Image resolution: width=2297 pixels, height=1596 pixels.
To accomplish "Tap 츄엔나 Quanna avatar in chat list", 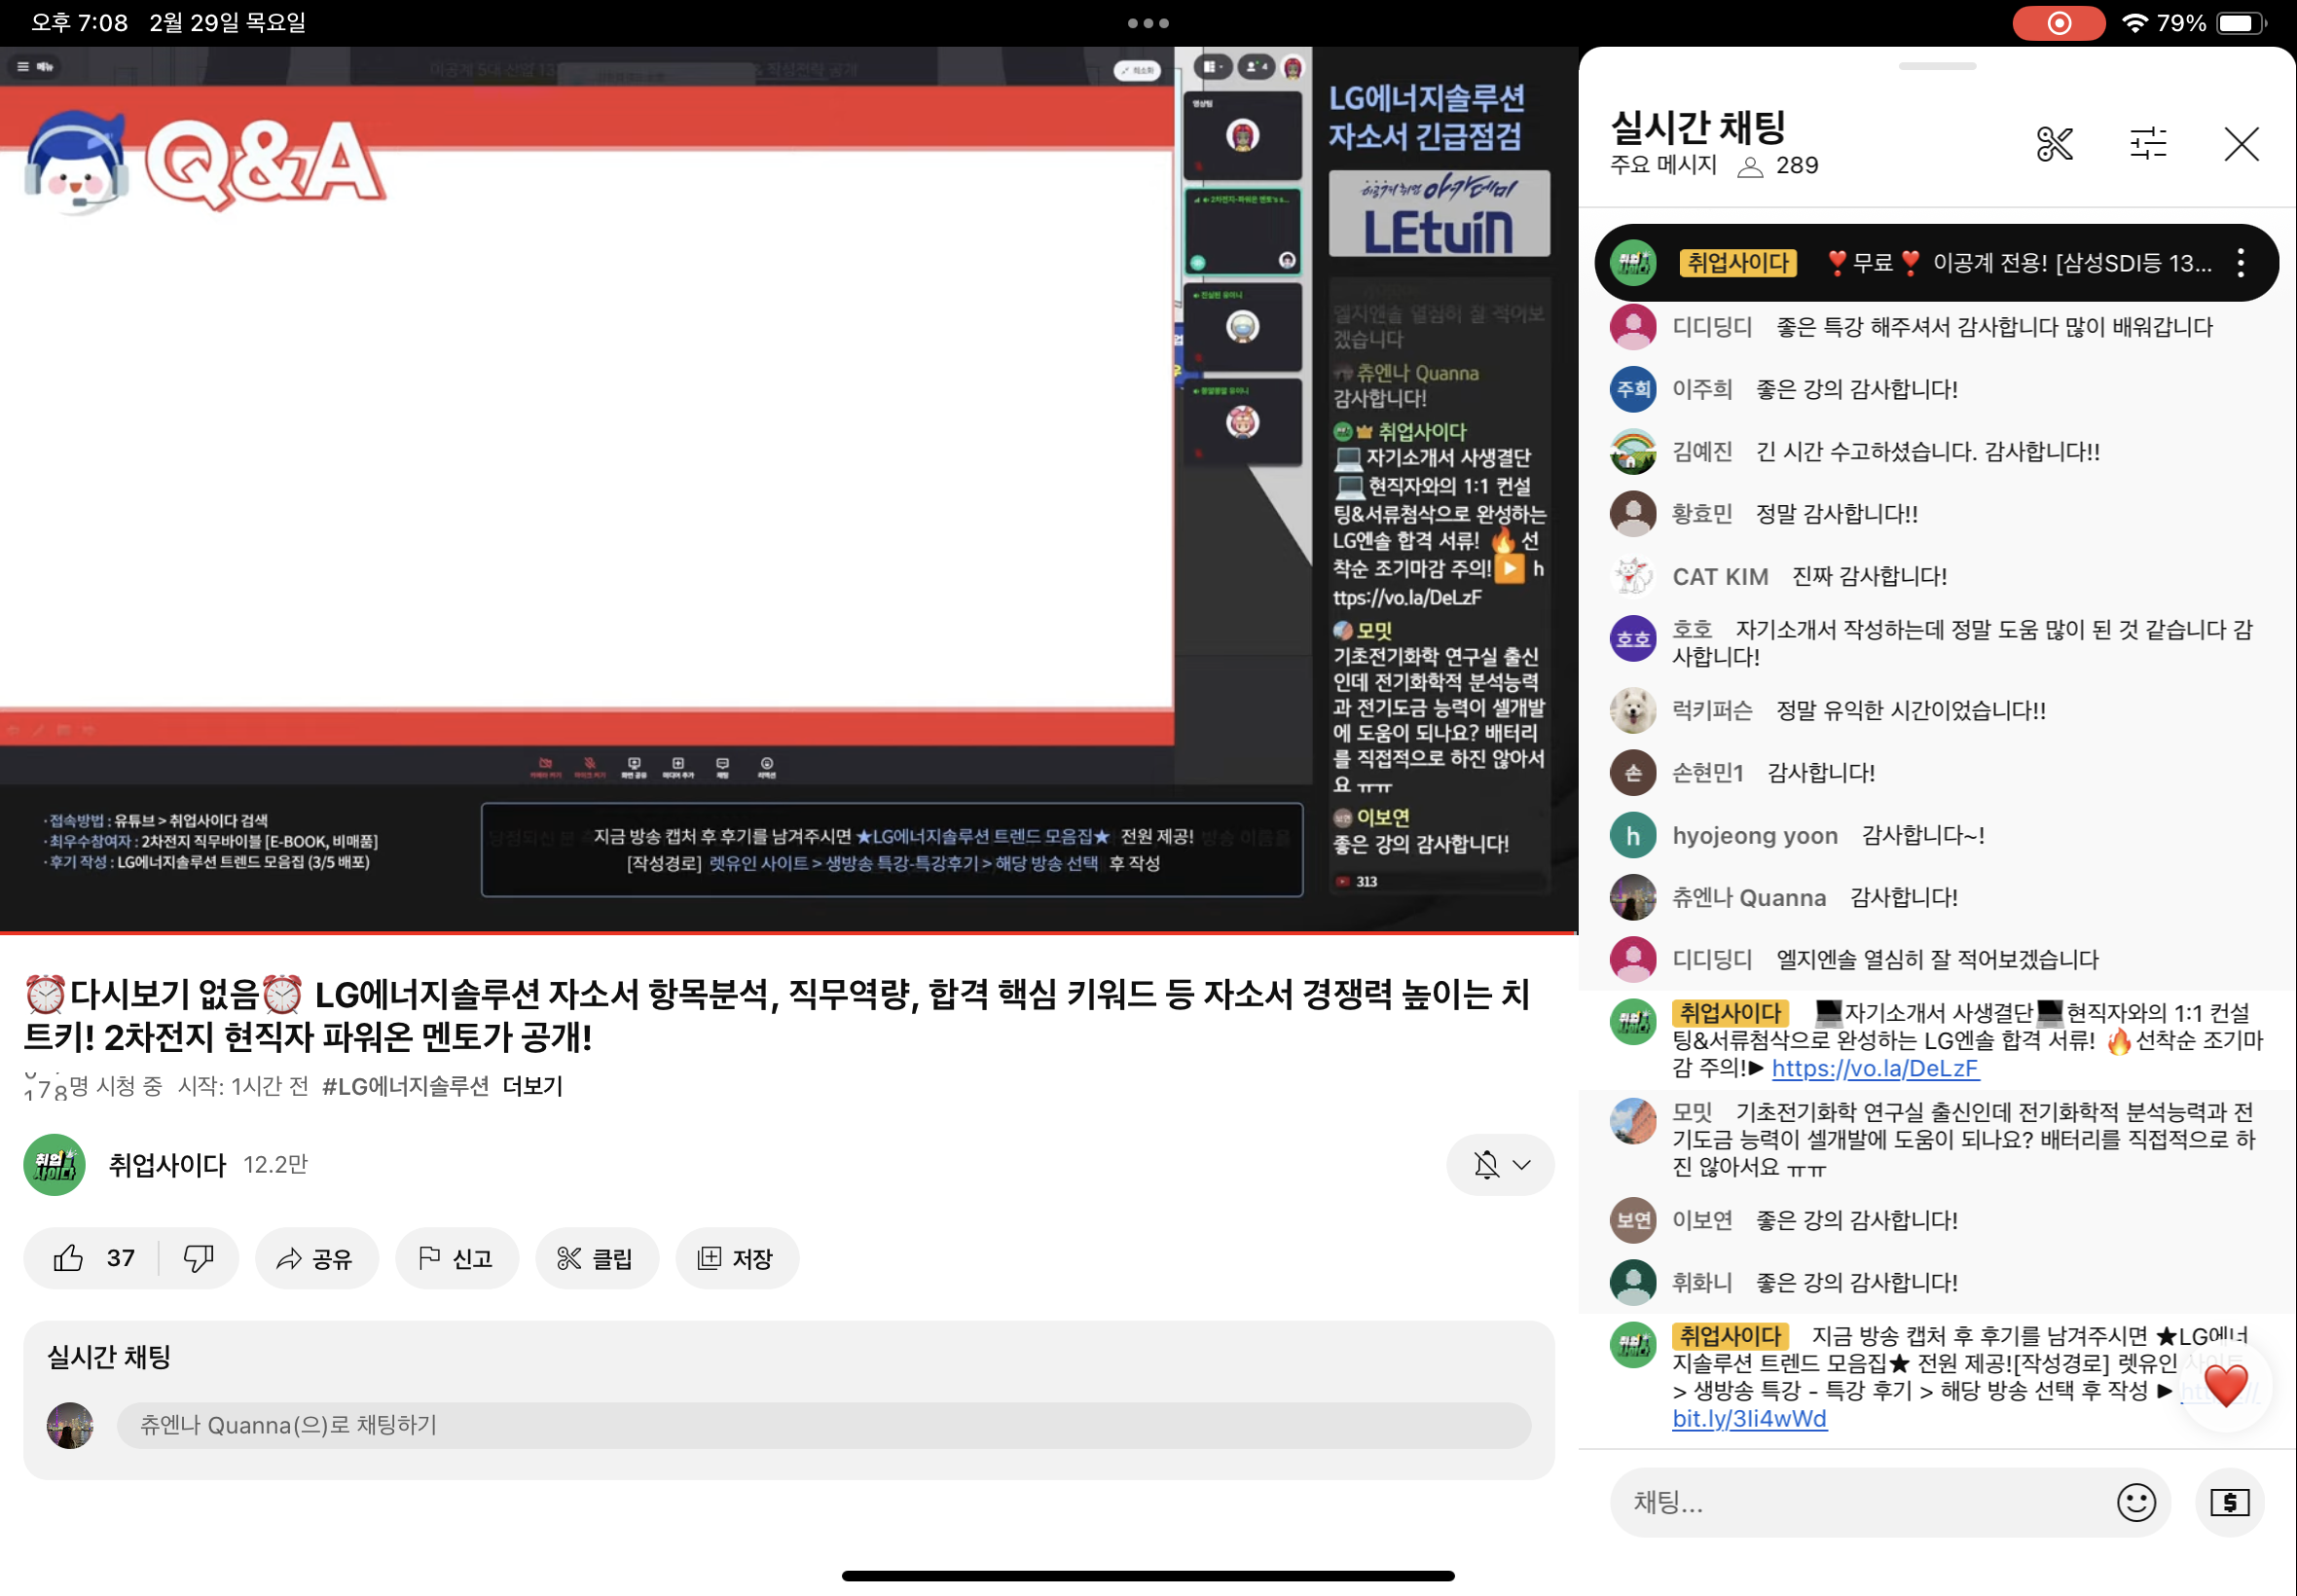I will (1632, 897).
